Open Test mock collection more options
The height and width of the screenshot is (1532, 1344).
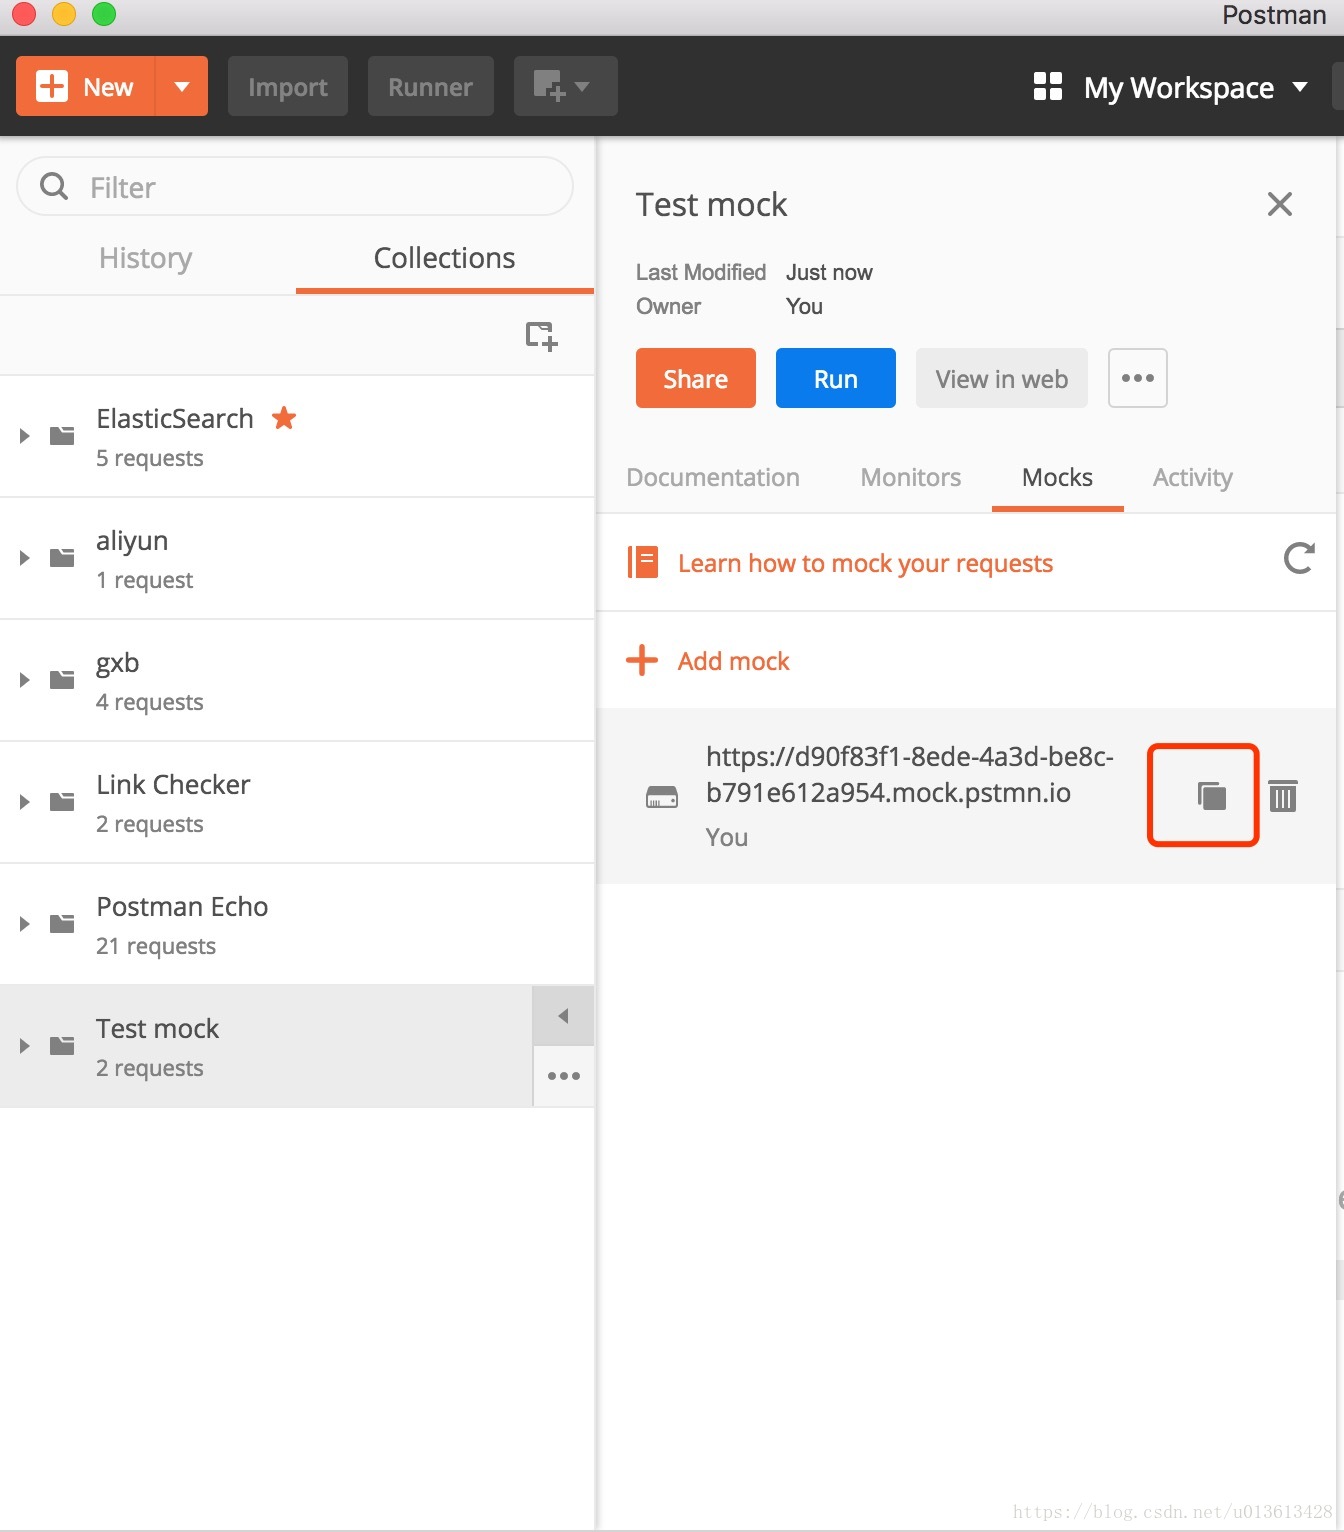564,1076
